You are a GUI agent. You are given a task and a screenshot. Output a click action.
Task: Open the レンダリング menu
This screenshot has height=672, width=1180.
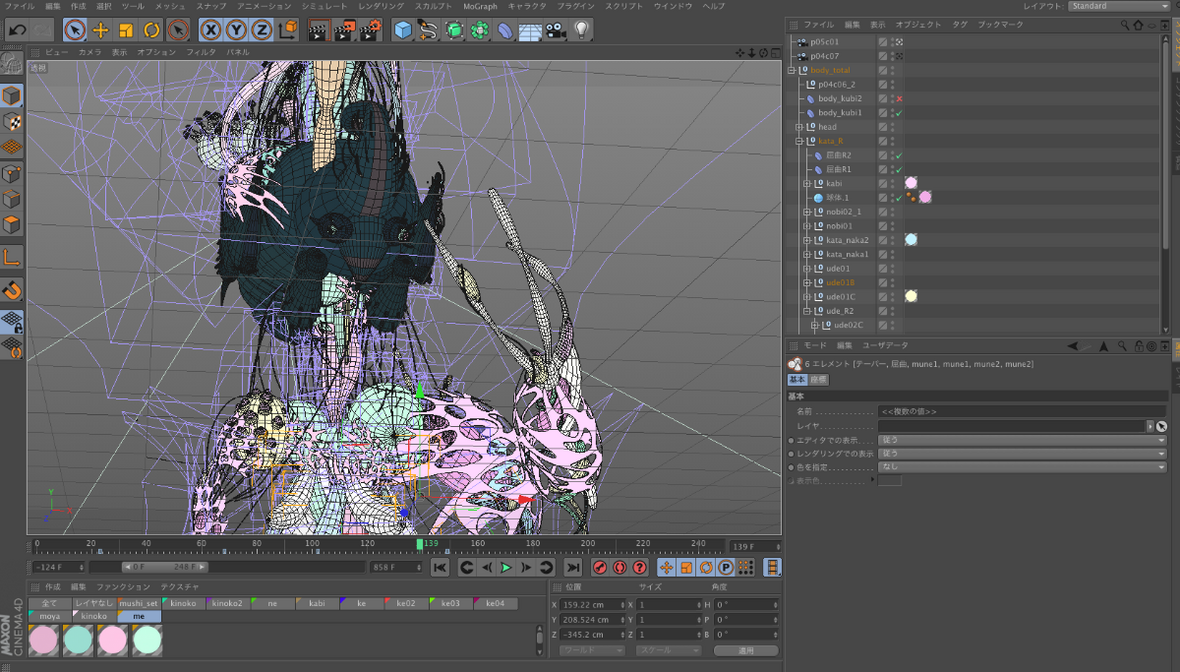click(381, 6)
